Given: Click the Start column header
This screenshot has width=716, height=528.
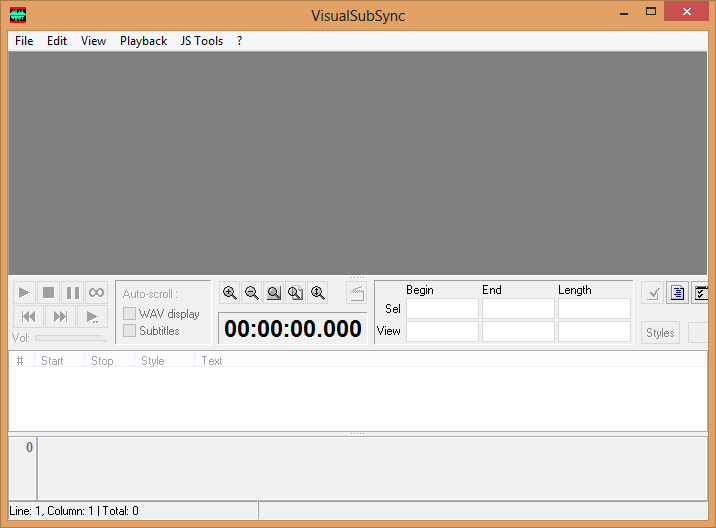Looking at the screenshot, I should pos(59,360).
